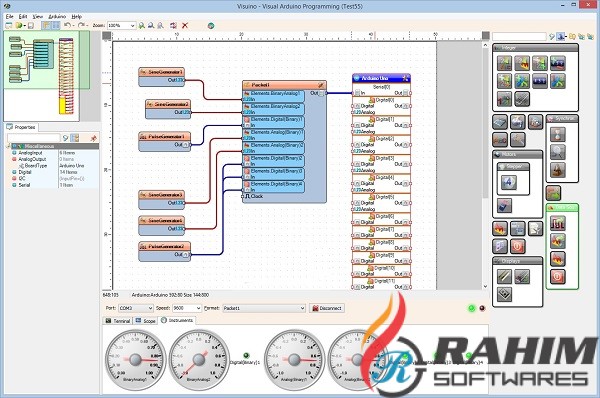Open the View menu
Screen dimensions: 600x398
click(38, 16)
